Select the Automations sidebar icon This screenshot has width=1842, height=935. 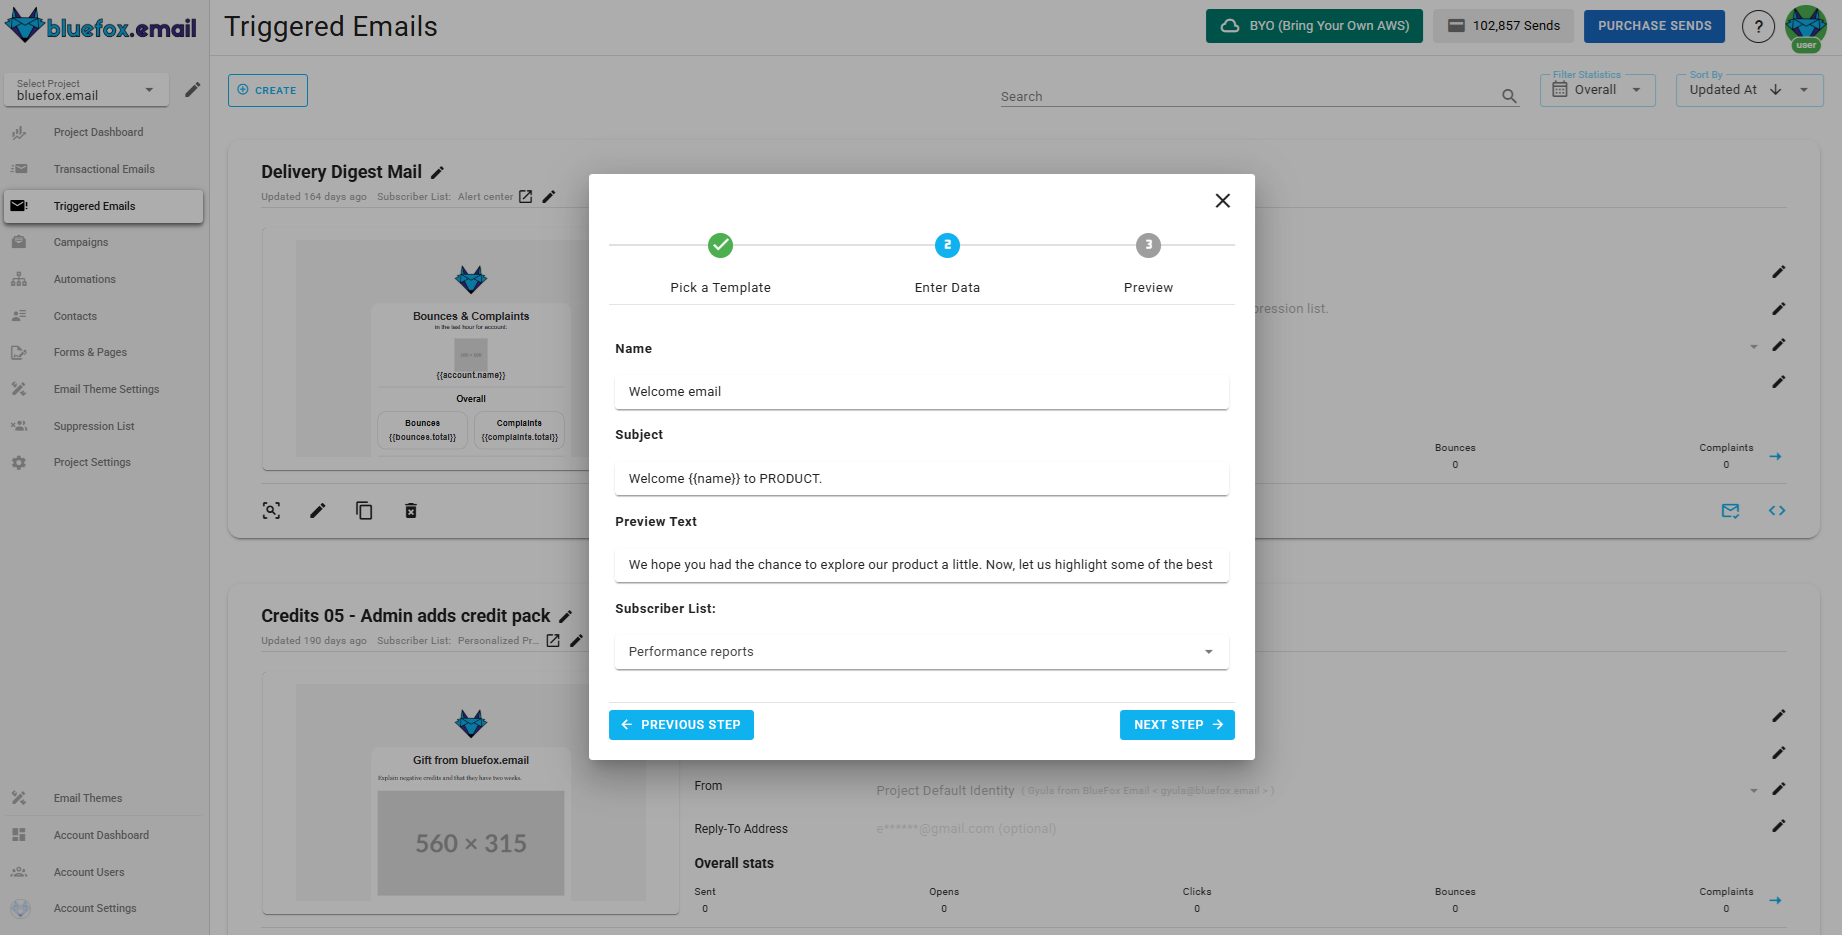click(19, 279)
